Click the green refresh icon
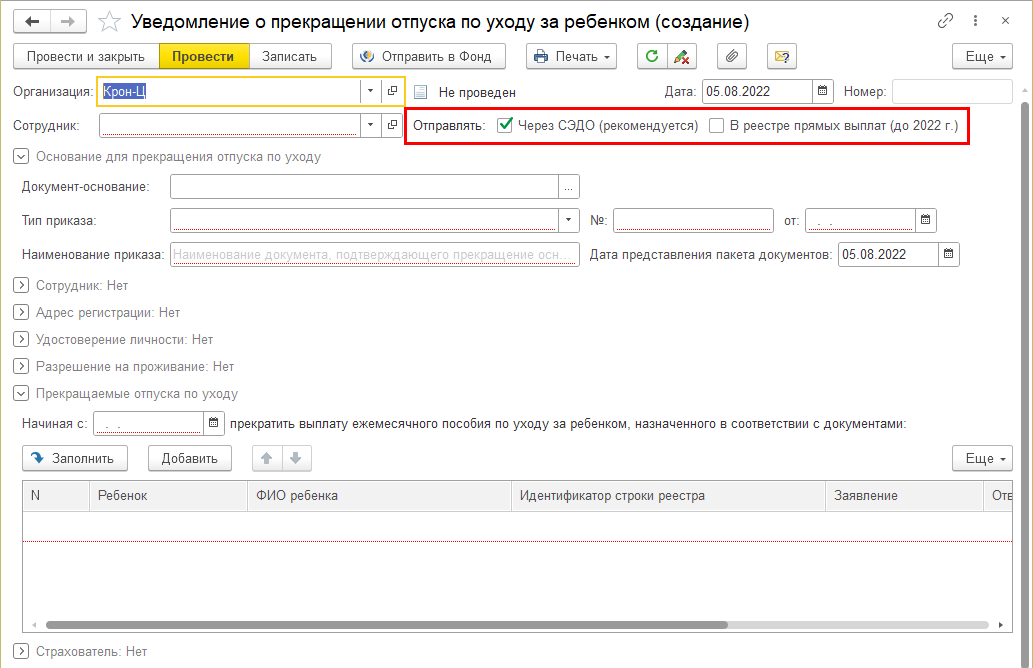Screen dimensions: 1033x668 [652, 56]
